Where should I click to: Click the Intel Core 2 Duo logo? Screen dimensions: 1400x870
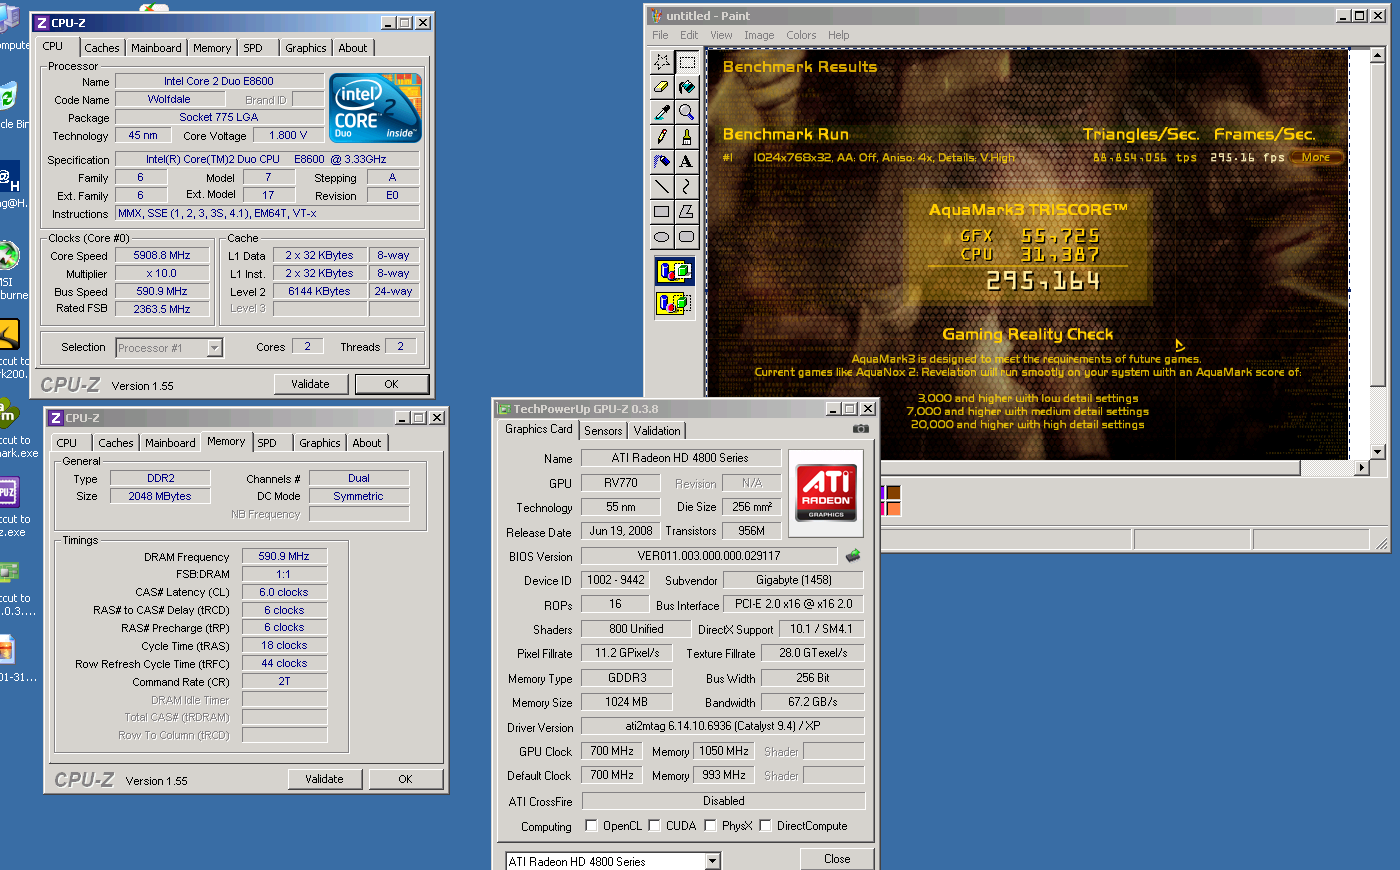(x=376, y=108)
